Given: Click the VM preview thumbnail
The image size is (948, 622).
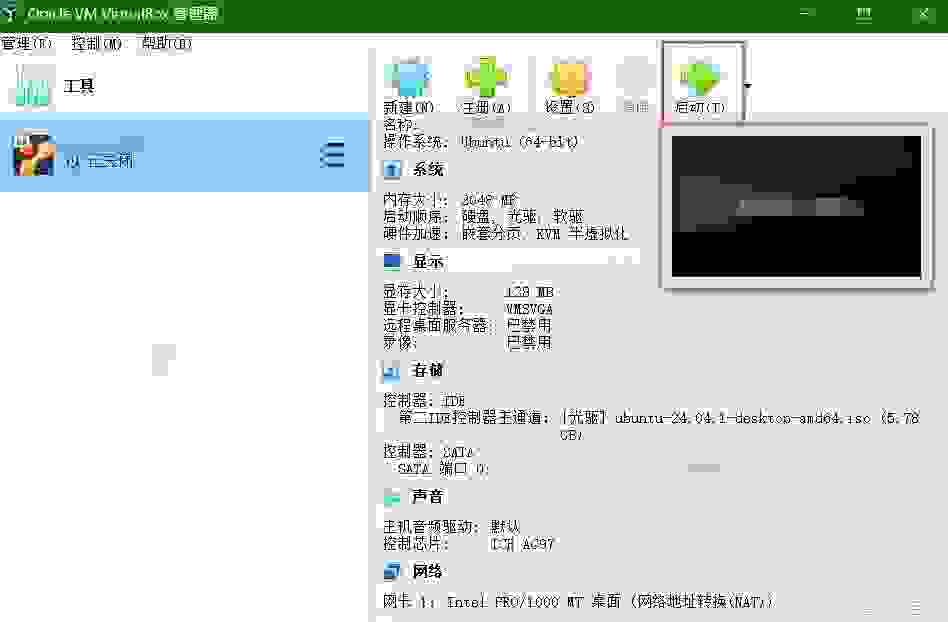Looking at the screenshot, I should pyautogui.click(x=796, y=206).
